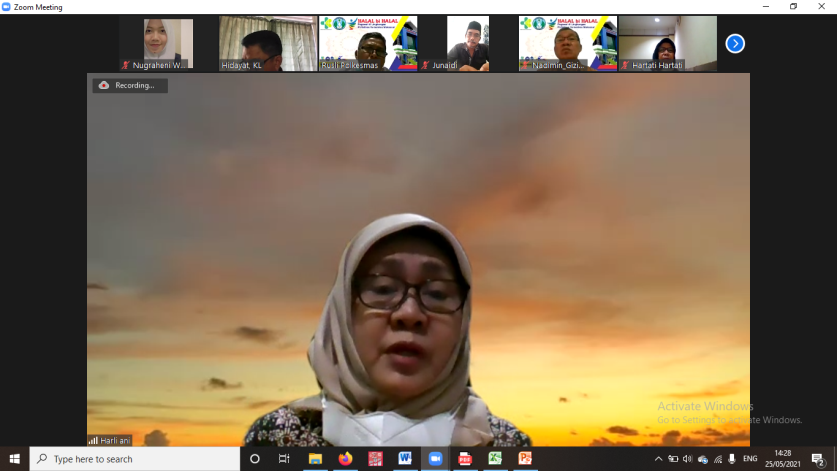Image resolution: width=837 pixels, height=471 pixels.
Task: Open the PDF reader in taskbar
Action: (x=465, y=459)
